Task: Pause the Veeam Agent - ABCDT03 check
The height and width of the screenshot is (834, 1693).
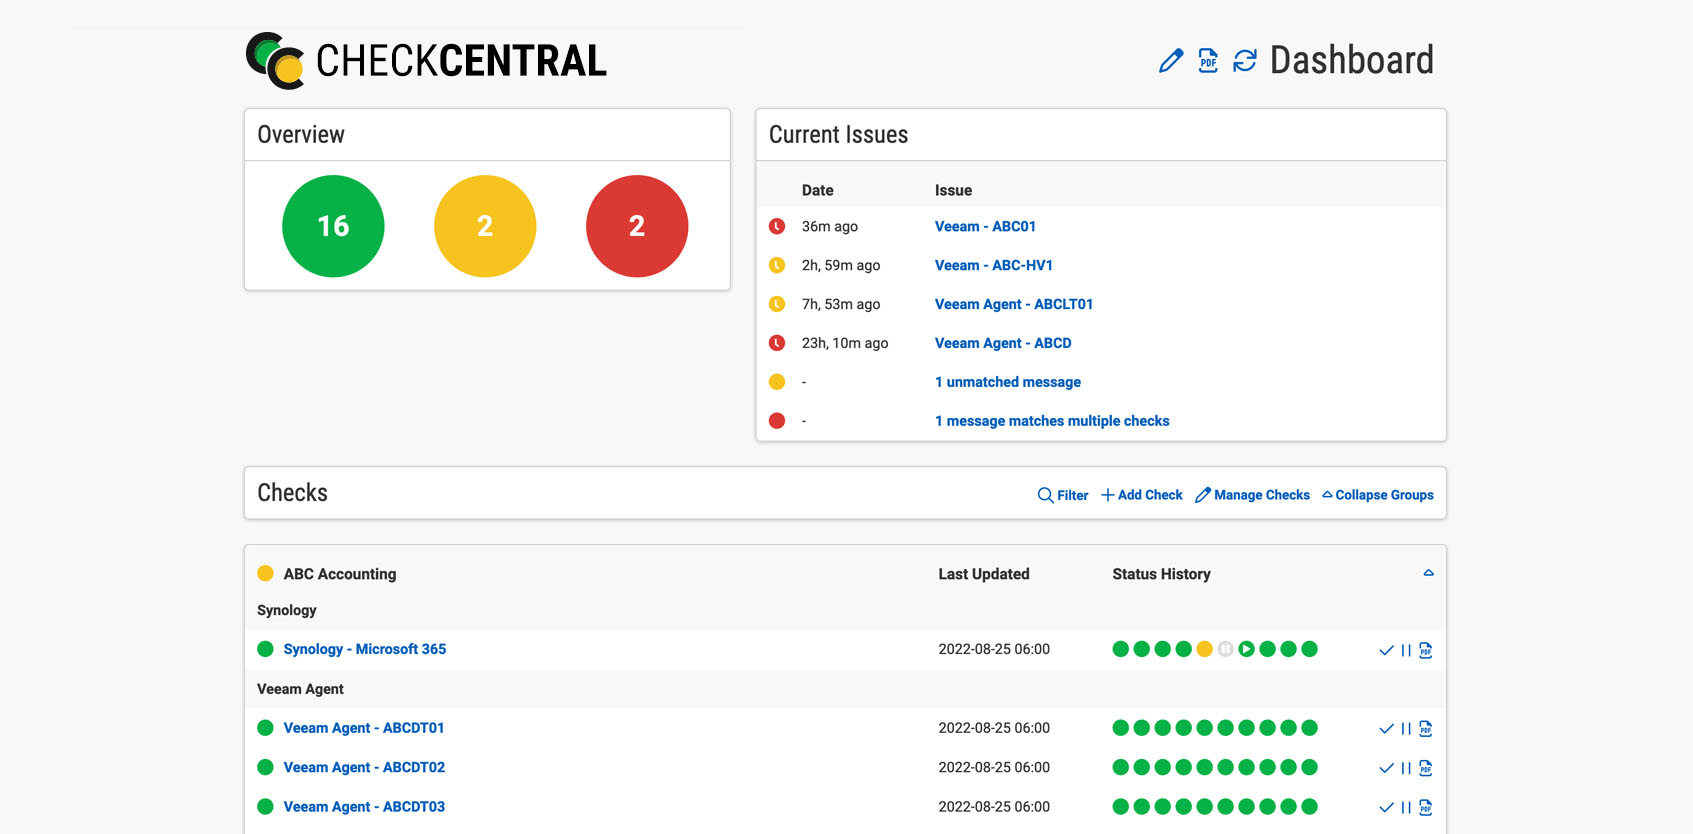Action: coord(1406,807)
